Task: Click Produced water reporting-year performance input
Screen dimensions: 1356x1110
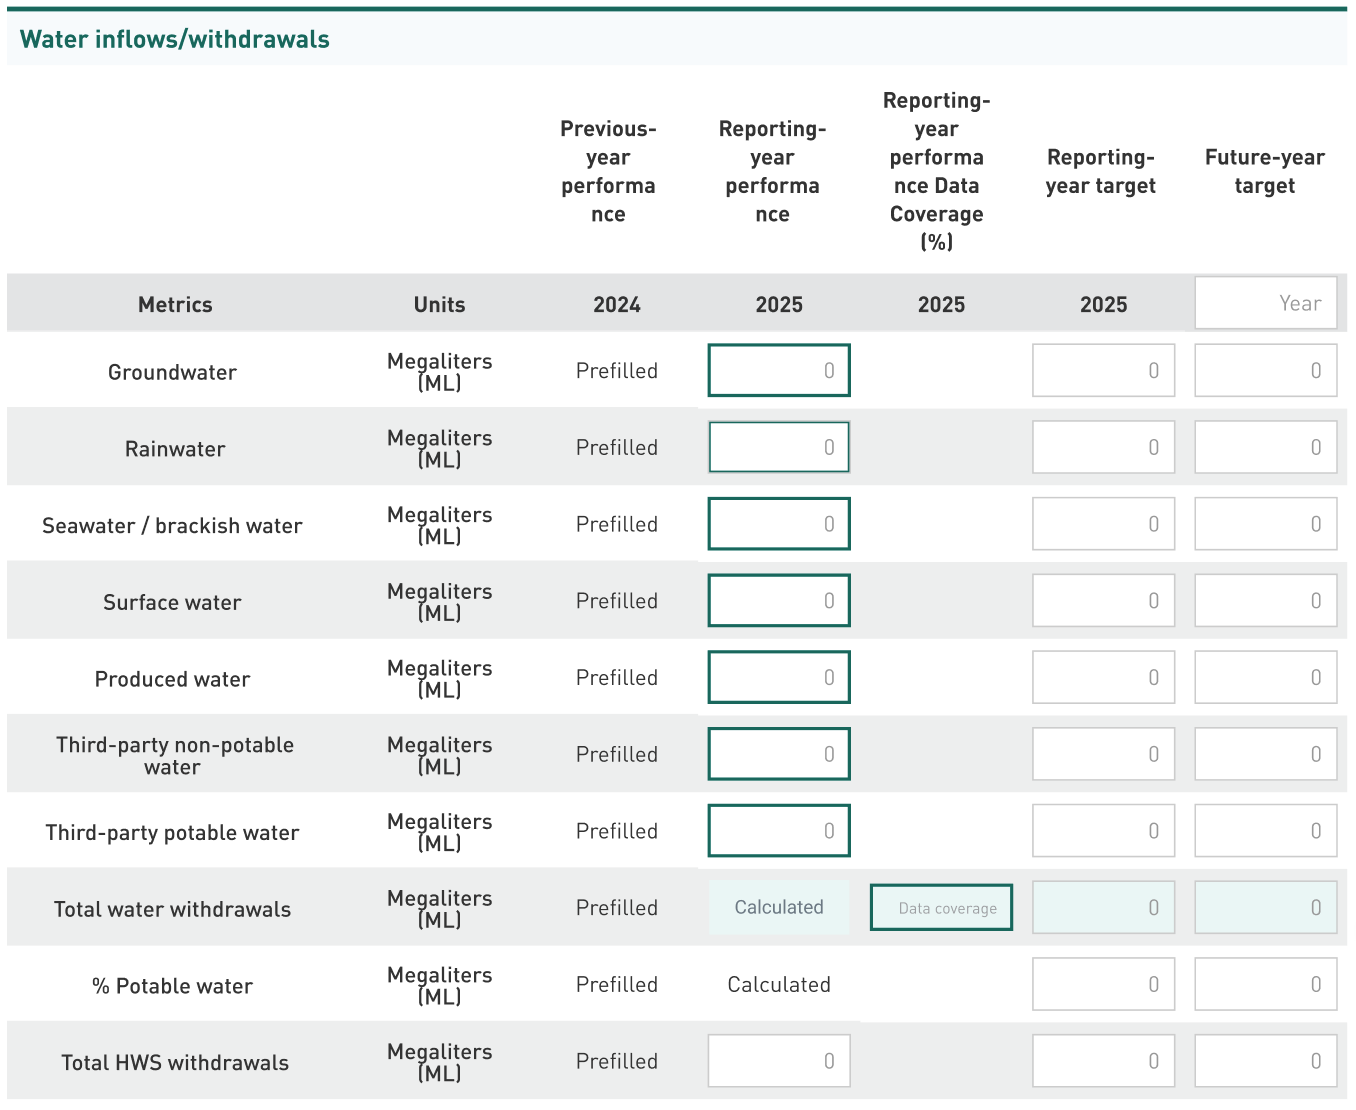Action: tap(779, 677)
